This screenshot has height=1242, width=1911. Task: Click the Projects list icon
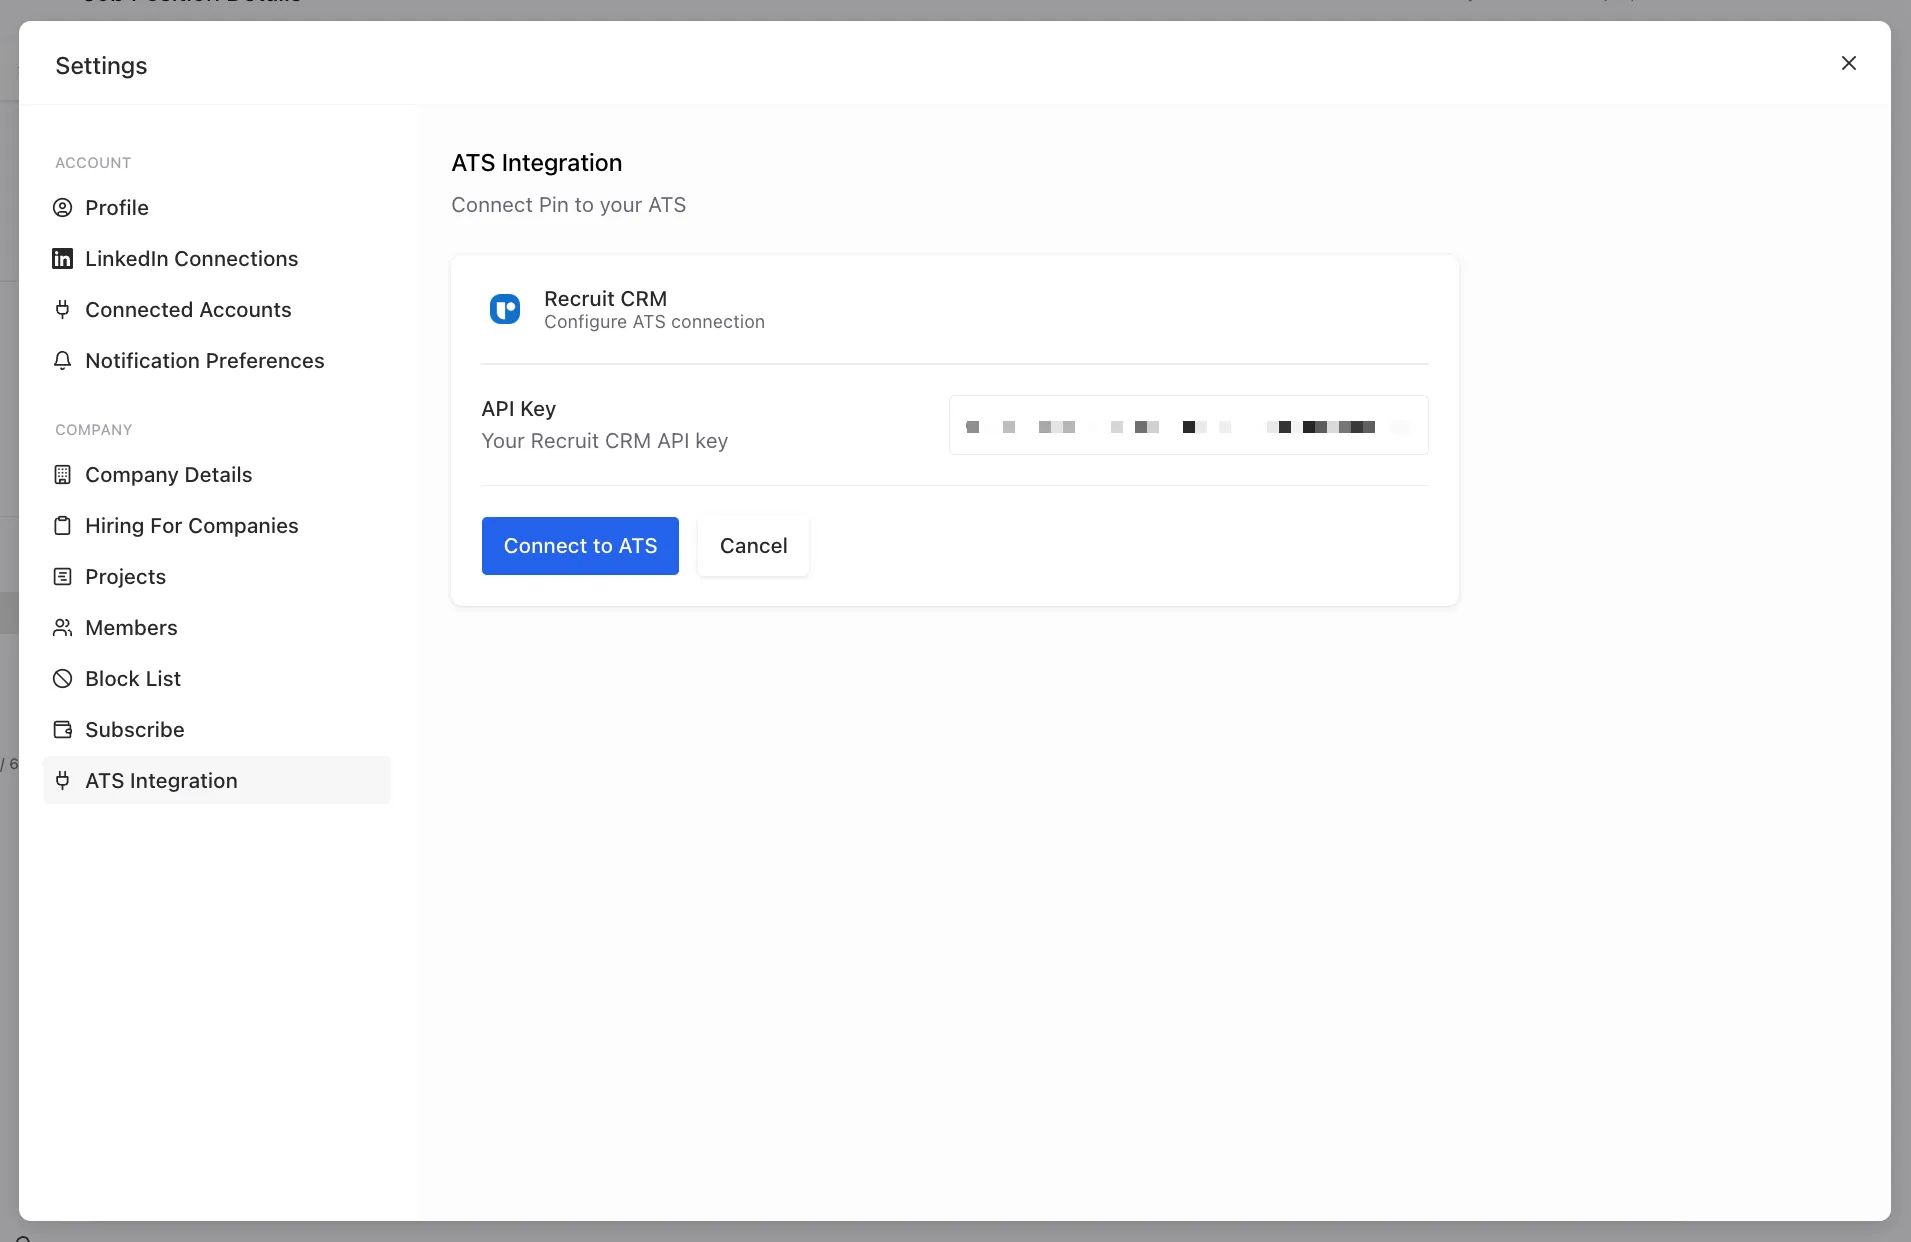(62, 576)
